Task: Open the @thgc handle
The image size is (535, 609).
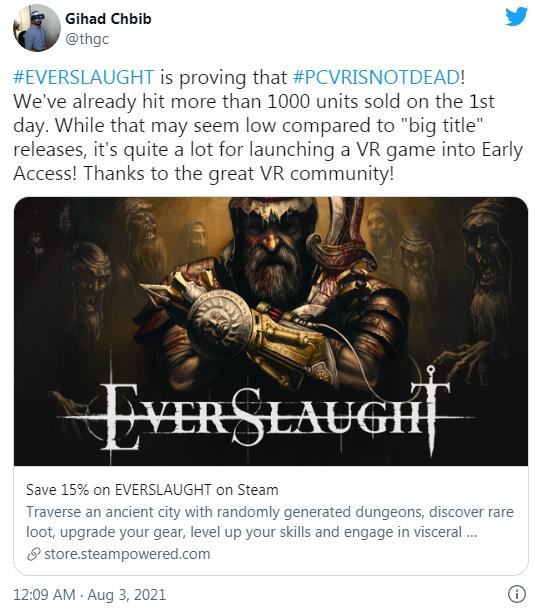Action: 87,39
